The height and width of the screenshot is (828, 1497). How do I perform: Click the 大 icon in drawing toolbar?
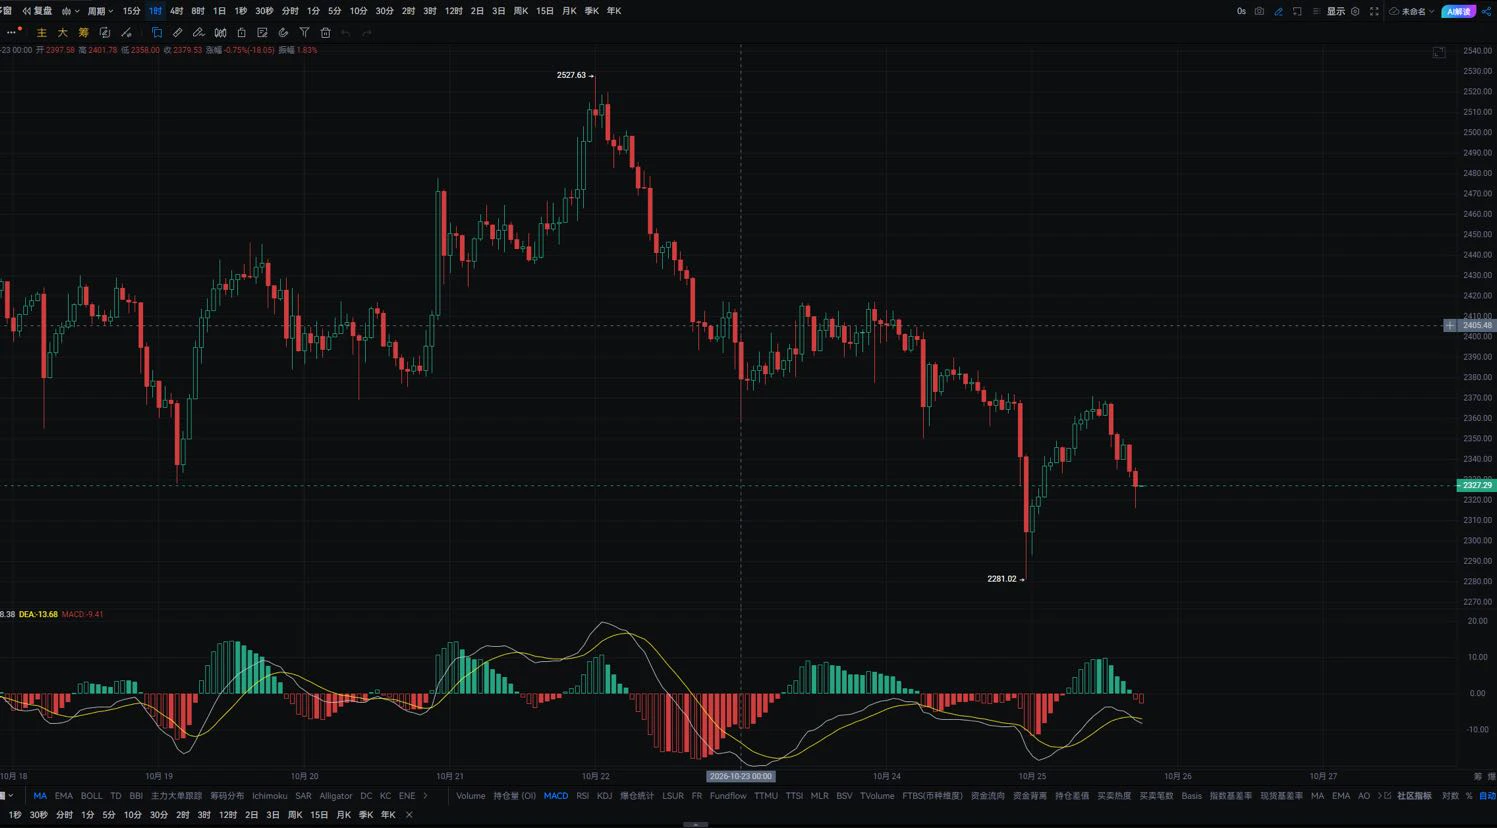coord(62,33)
